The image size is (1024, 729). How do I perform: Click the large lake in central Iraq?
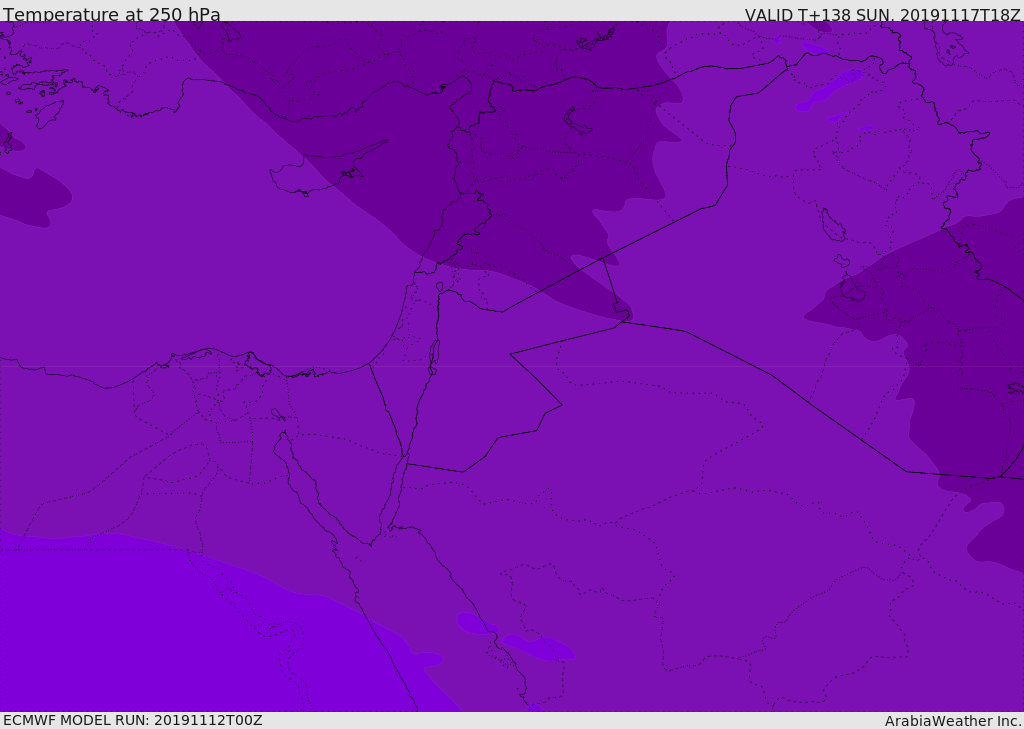(832, 225)
